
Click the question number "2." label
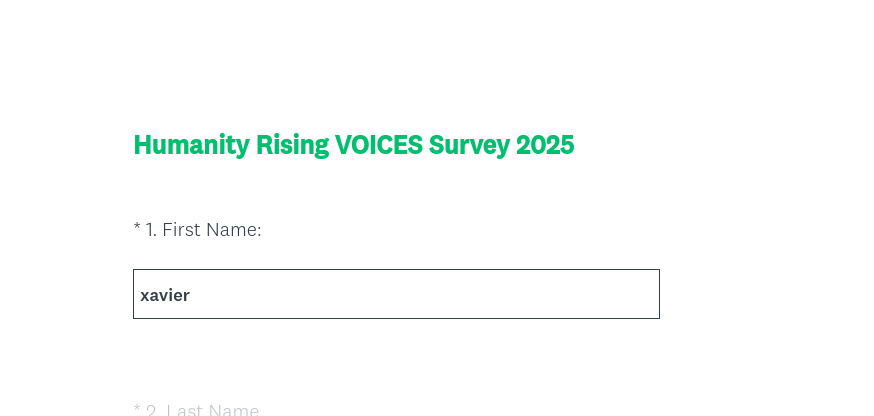point(152,410)
